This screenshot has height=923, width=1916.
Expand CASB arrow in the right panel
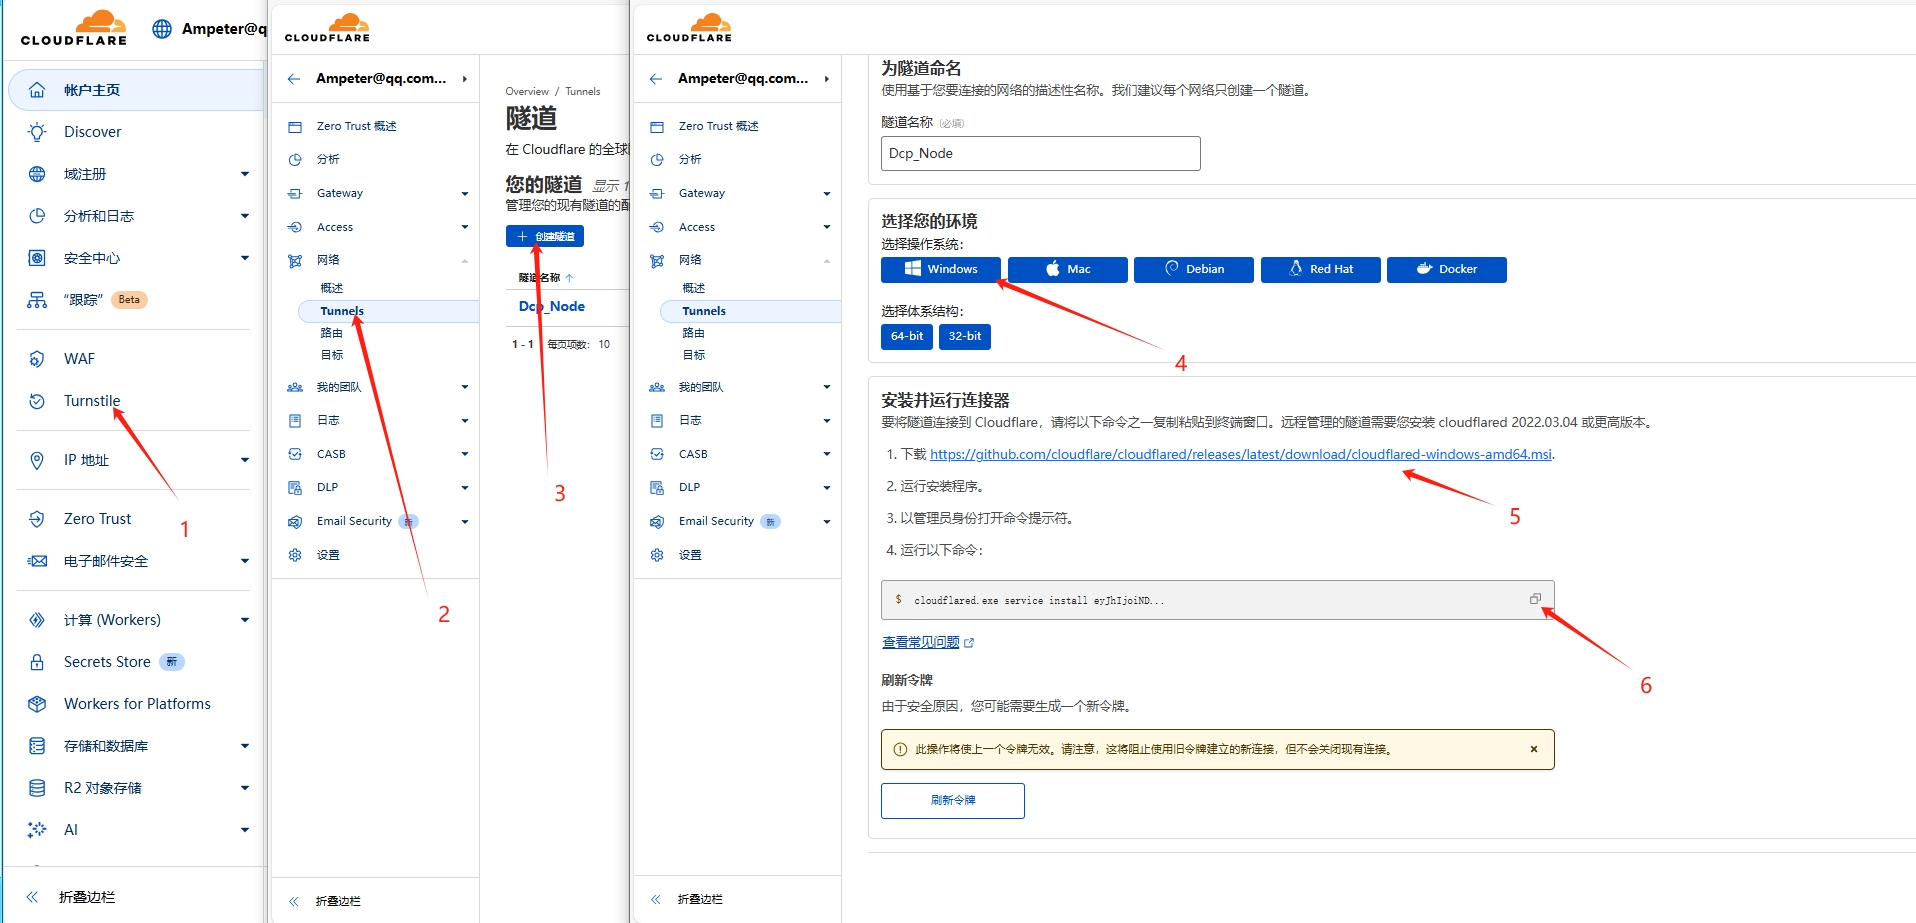(827, 454)
